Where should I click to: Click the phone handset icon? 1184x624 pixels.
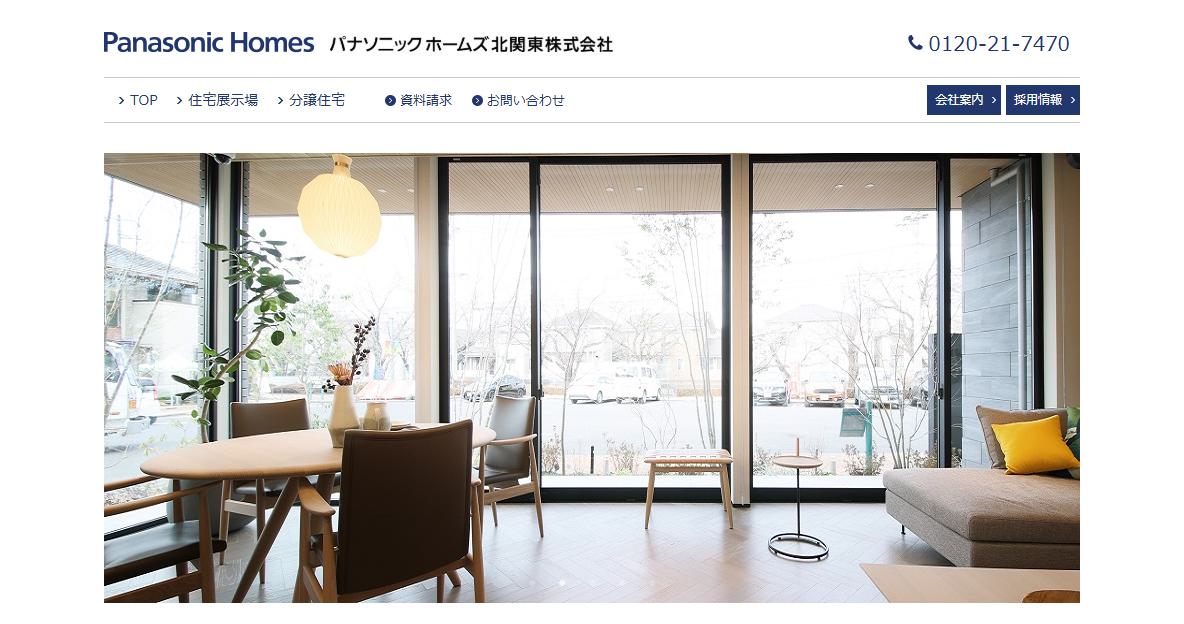point(915,43)
